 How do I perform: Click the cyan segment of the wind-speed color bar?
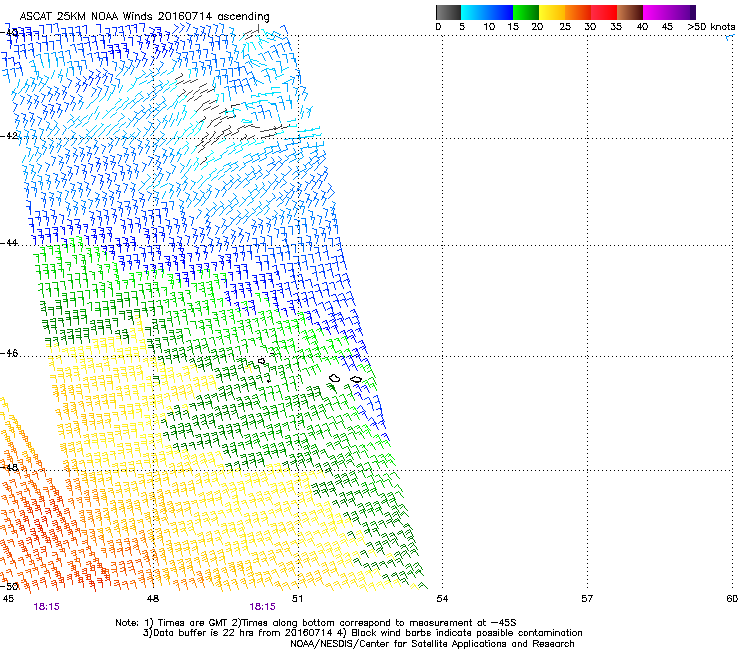pos(473,12)
